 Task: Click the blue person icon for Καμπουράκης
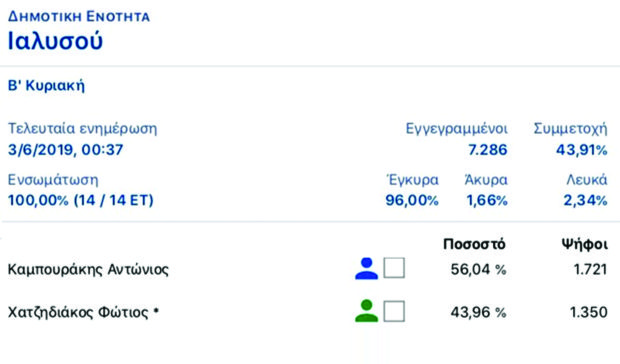367,269
